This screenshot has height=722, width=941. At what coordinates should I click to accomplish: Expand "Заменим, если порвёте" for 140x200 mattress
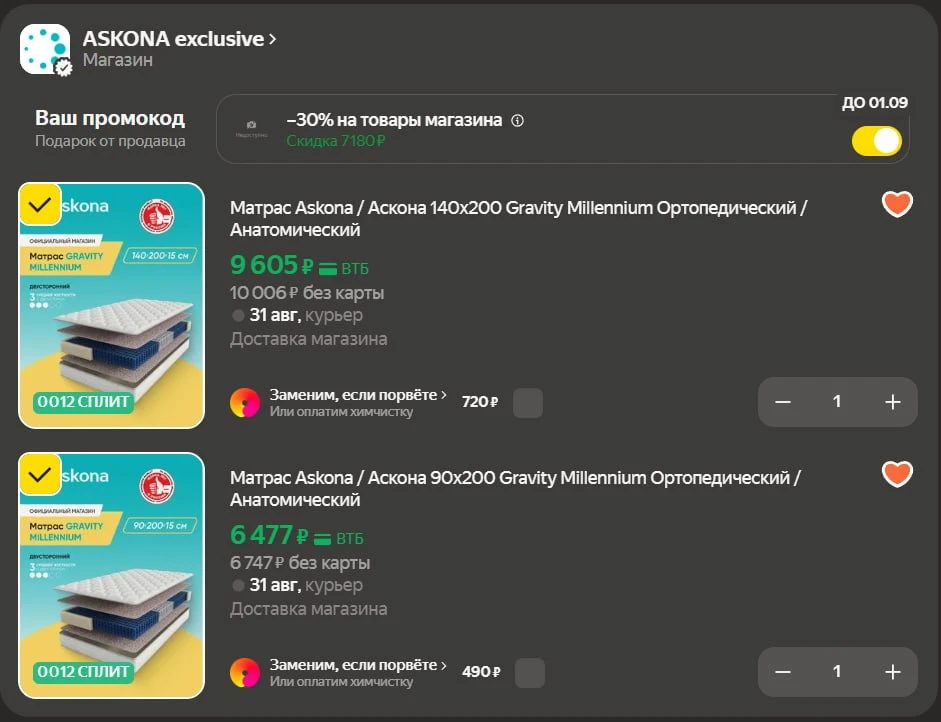(x=358, y=395)
